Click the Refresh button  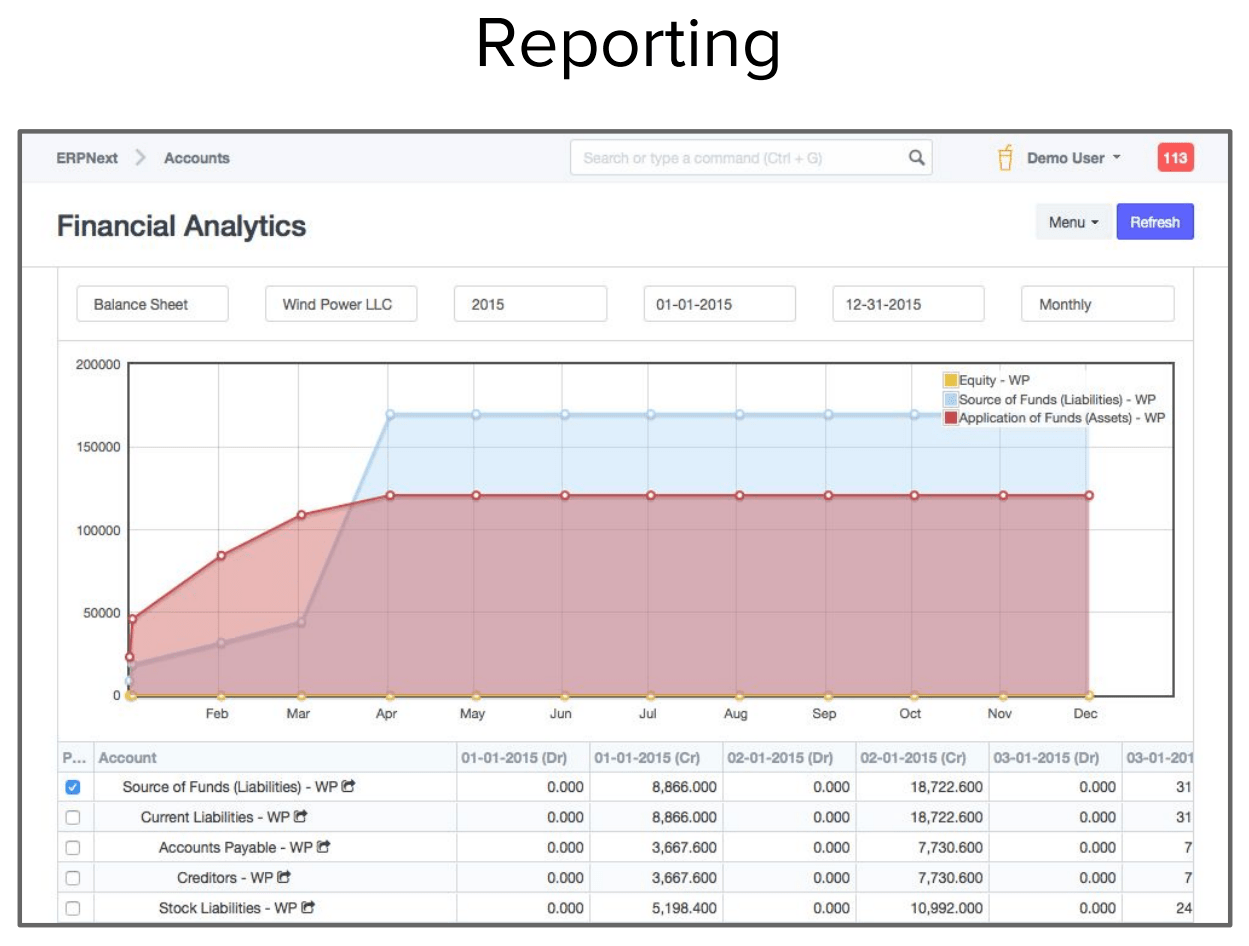click(1155, 222)
